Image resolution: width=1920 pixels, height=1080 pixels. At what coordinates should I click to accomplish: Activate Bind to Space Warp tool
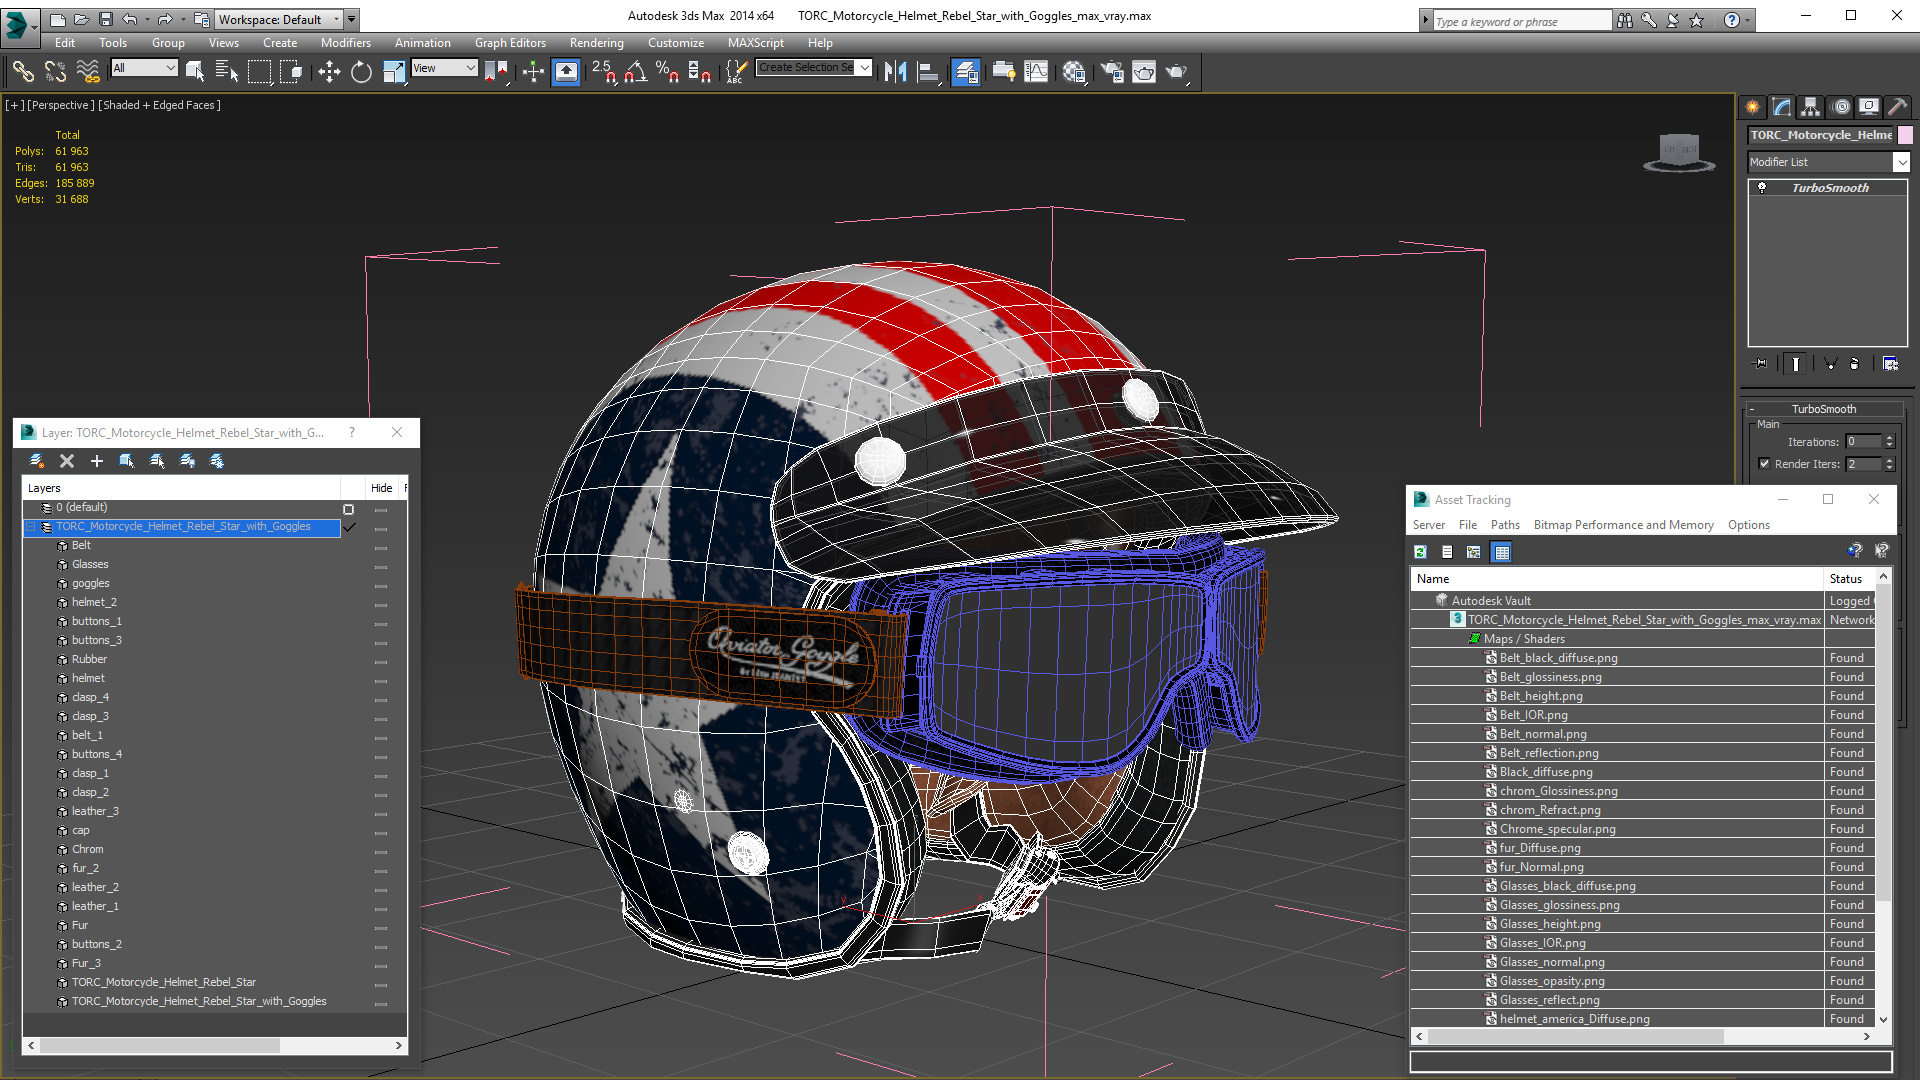pyautogui.click(x=88, y=71)
